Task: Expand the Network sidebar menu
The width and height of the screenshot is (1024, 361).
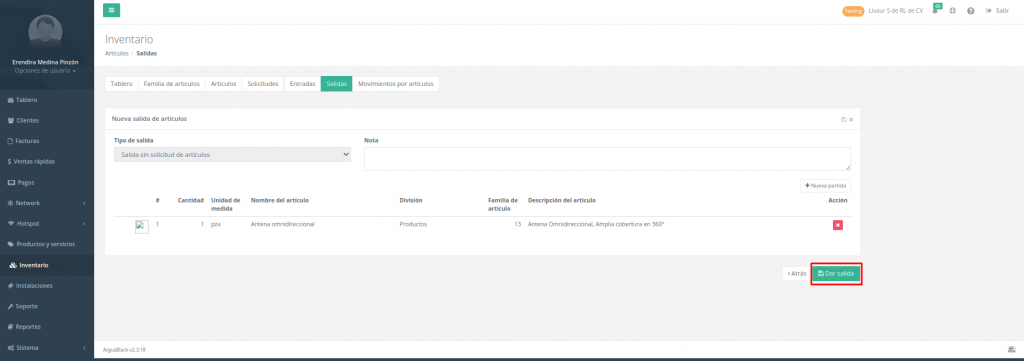Action: point(47,203)
